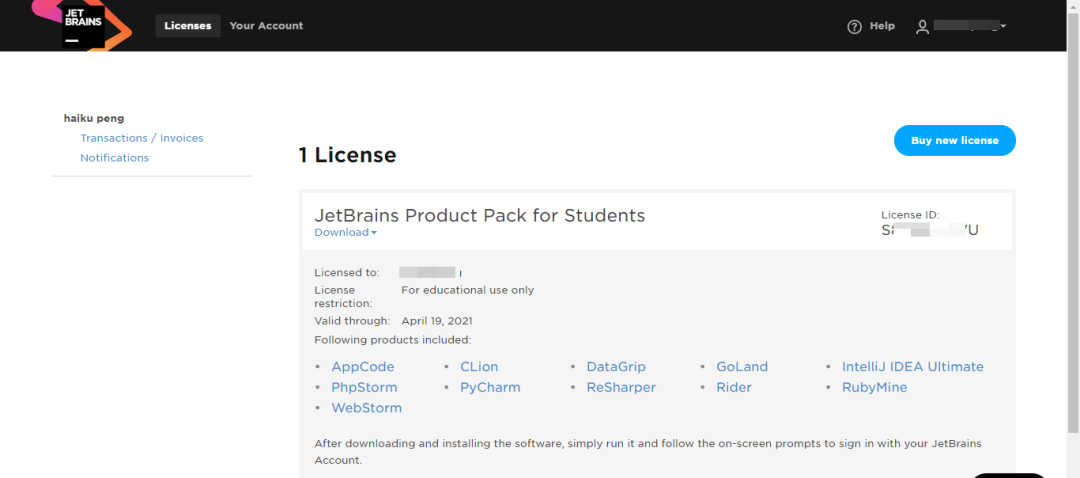The width and height of the screenshot is (1080, 478).
Task: Click the JetBrains logo
Action: pyautogui.click(x=84, y=26)
